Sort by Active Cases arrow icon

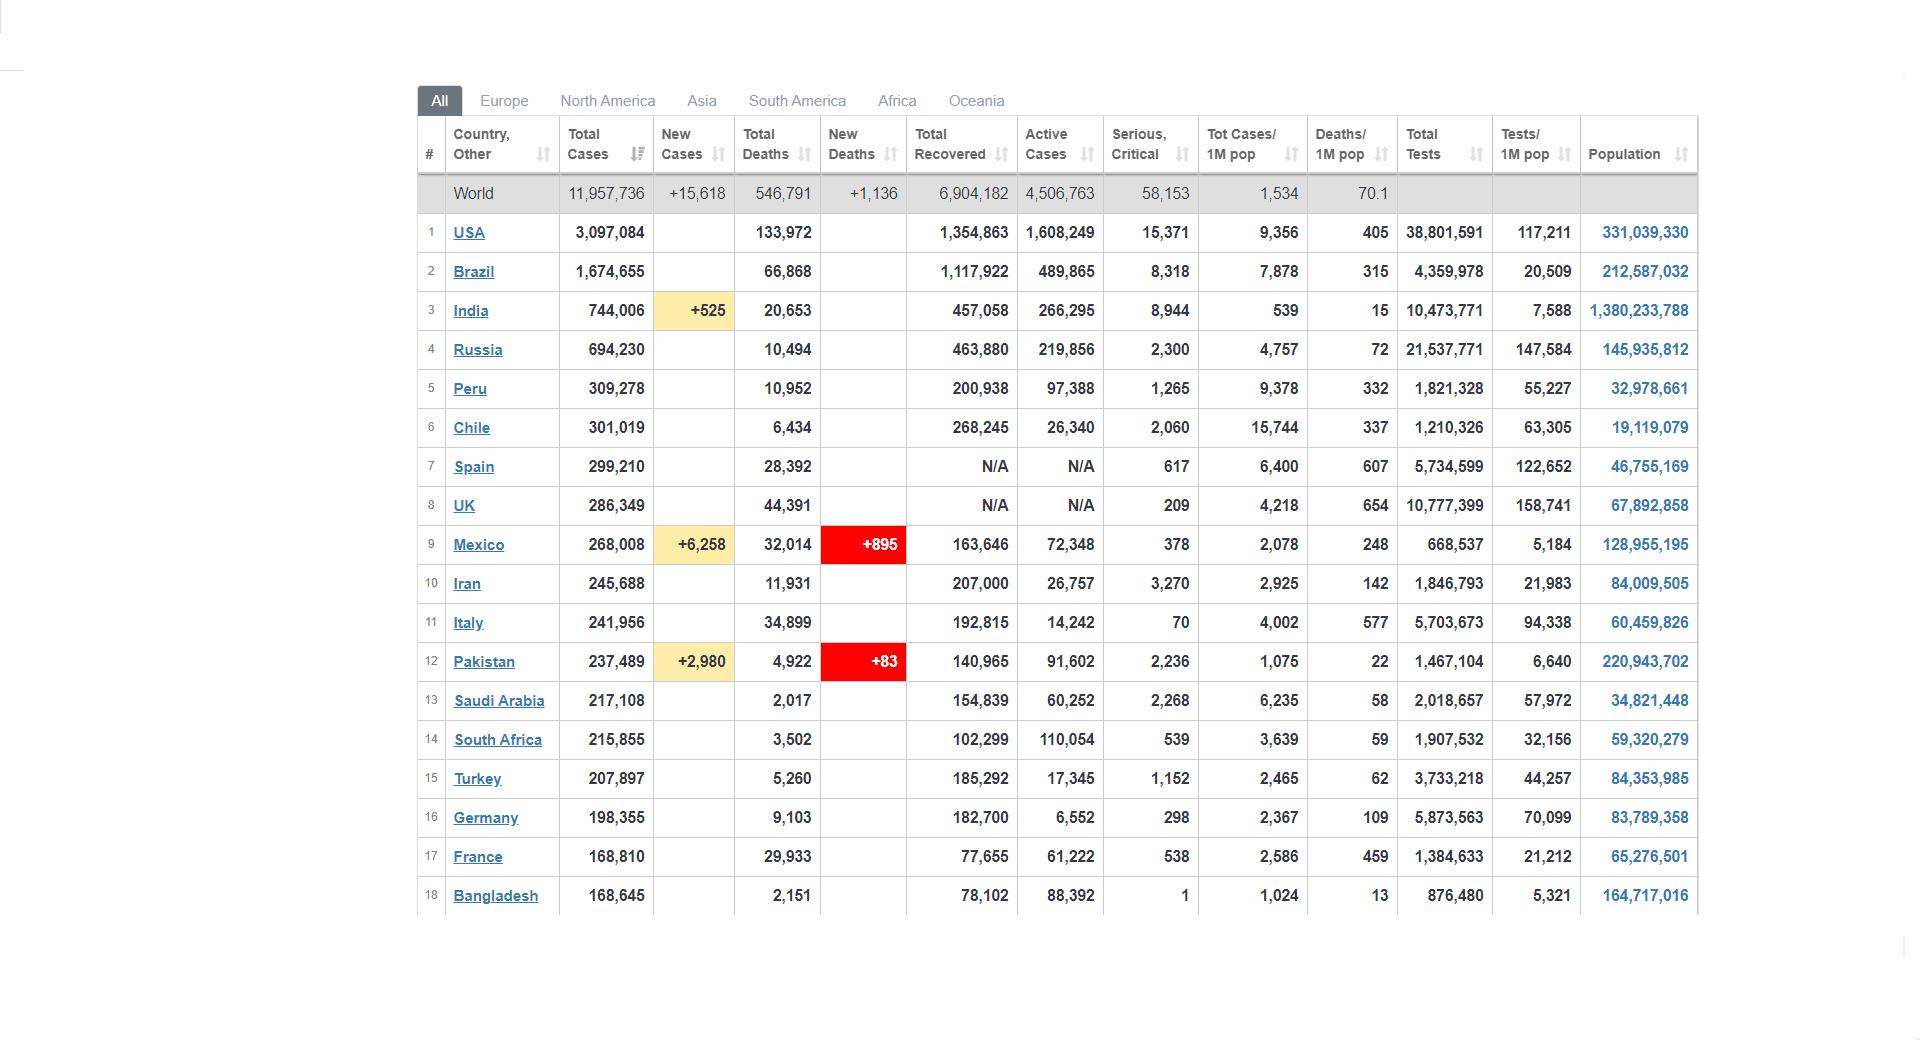tap(1087, 154)
